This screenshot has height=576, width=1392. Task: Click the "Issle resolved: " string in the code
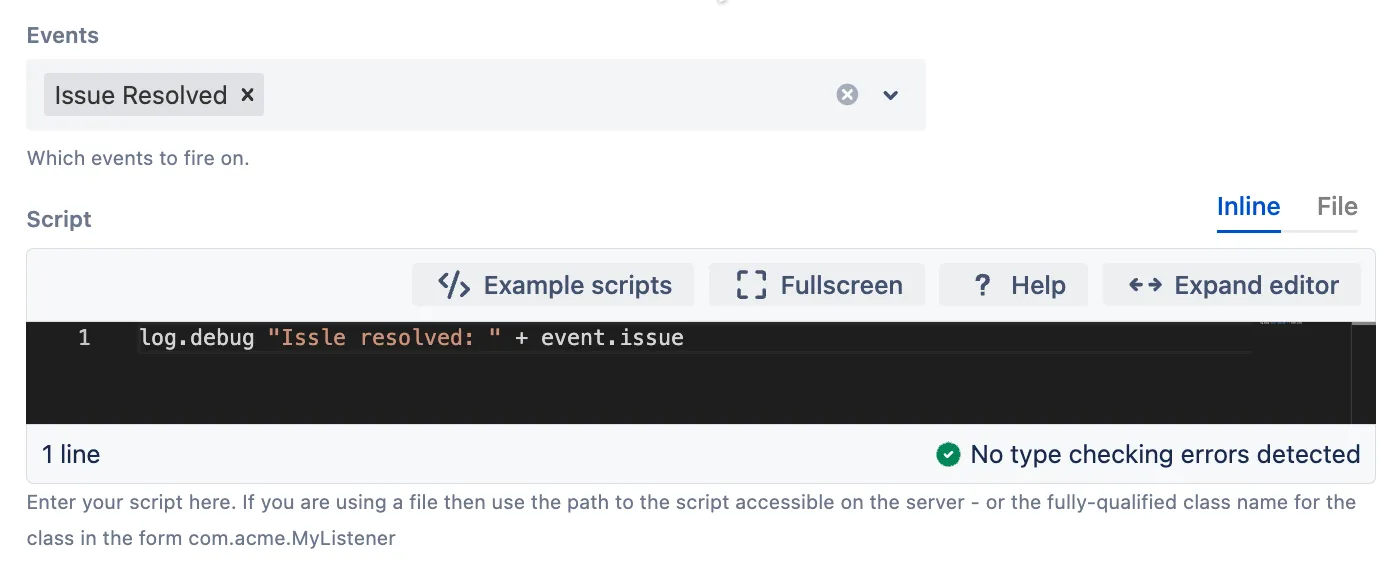click(x=385, y=338)
